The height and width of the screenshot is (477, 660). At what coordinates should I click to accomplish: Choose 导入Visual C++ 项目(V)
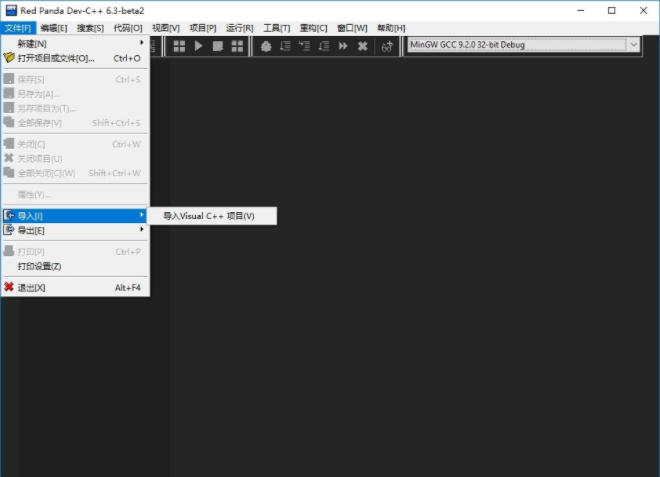[x=212, y=216]
